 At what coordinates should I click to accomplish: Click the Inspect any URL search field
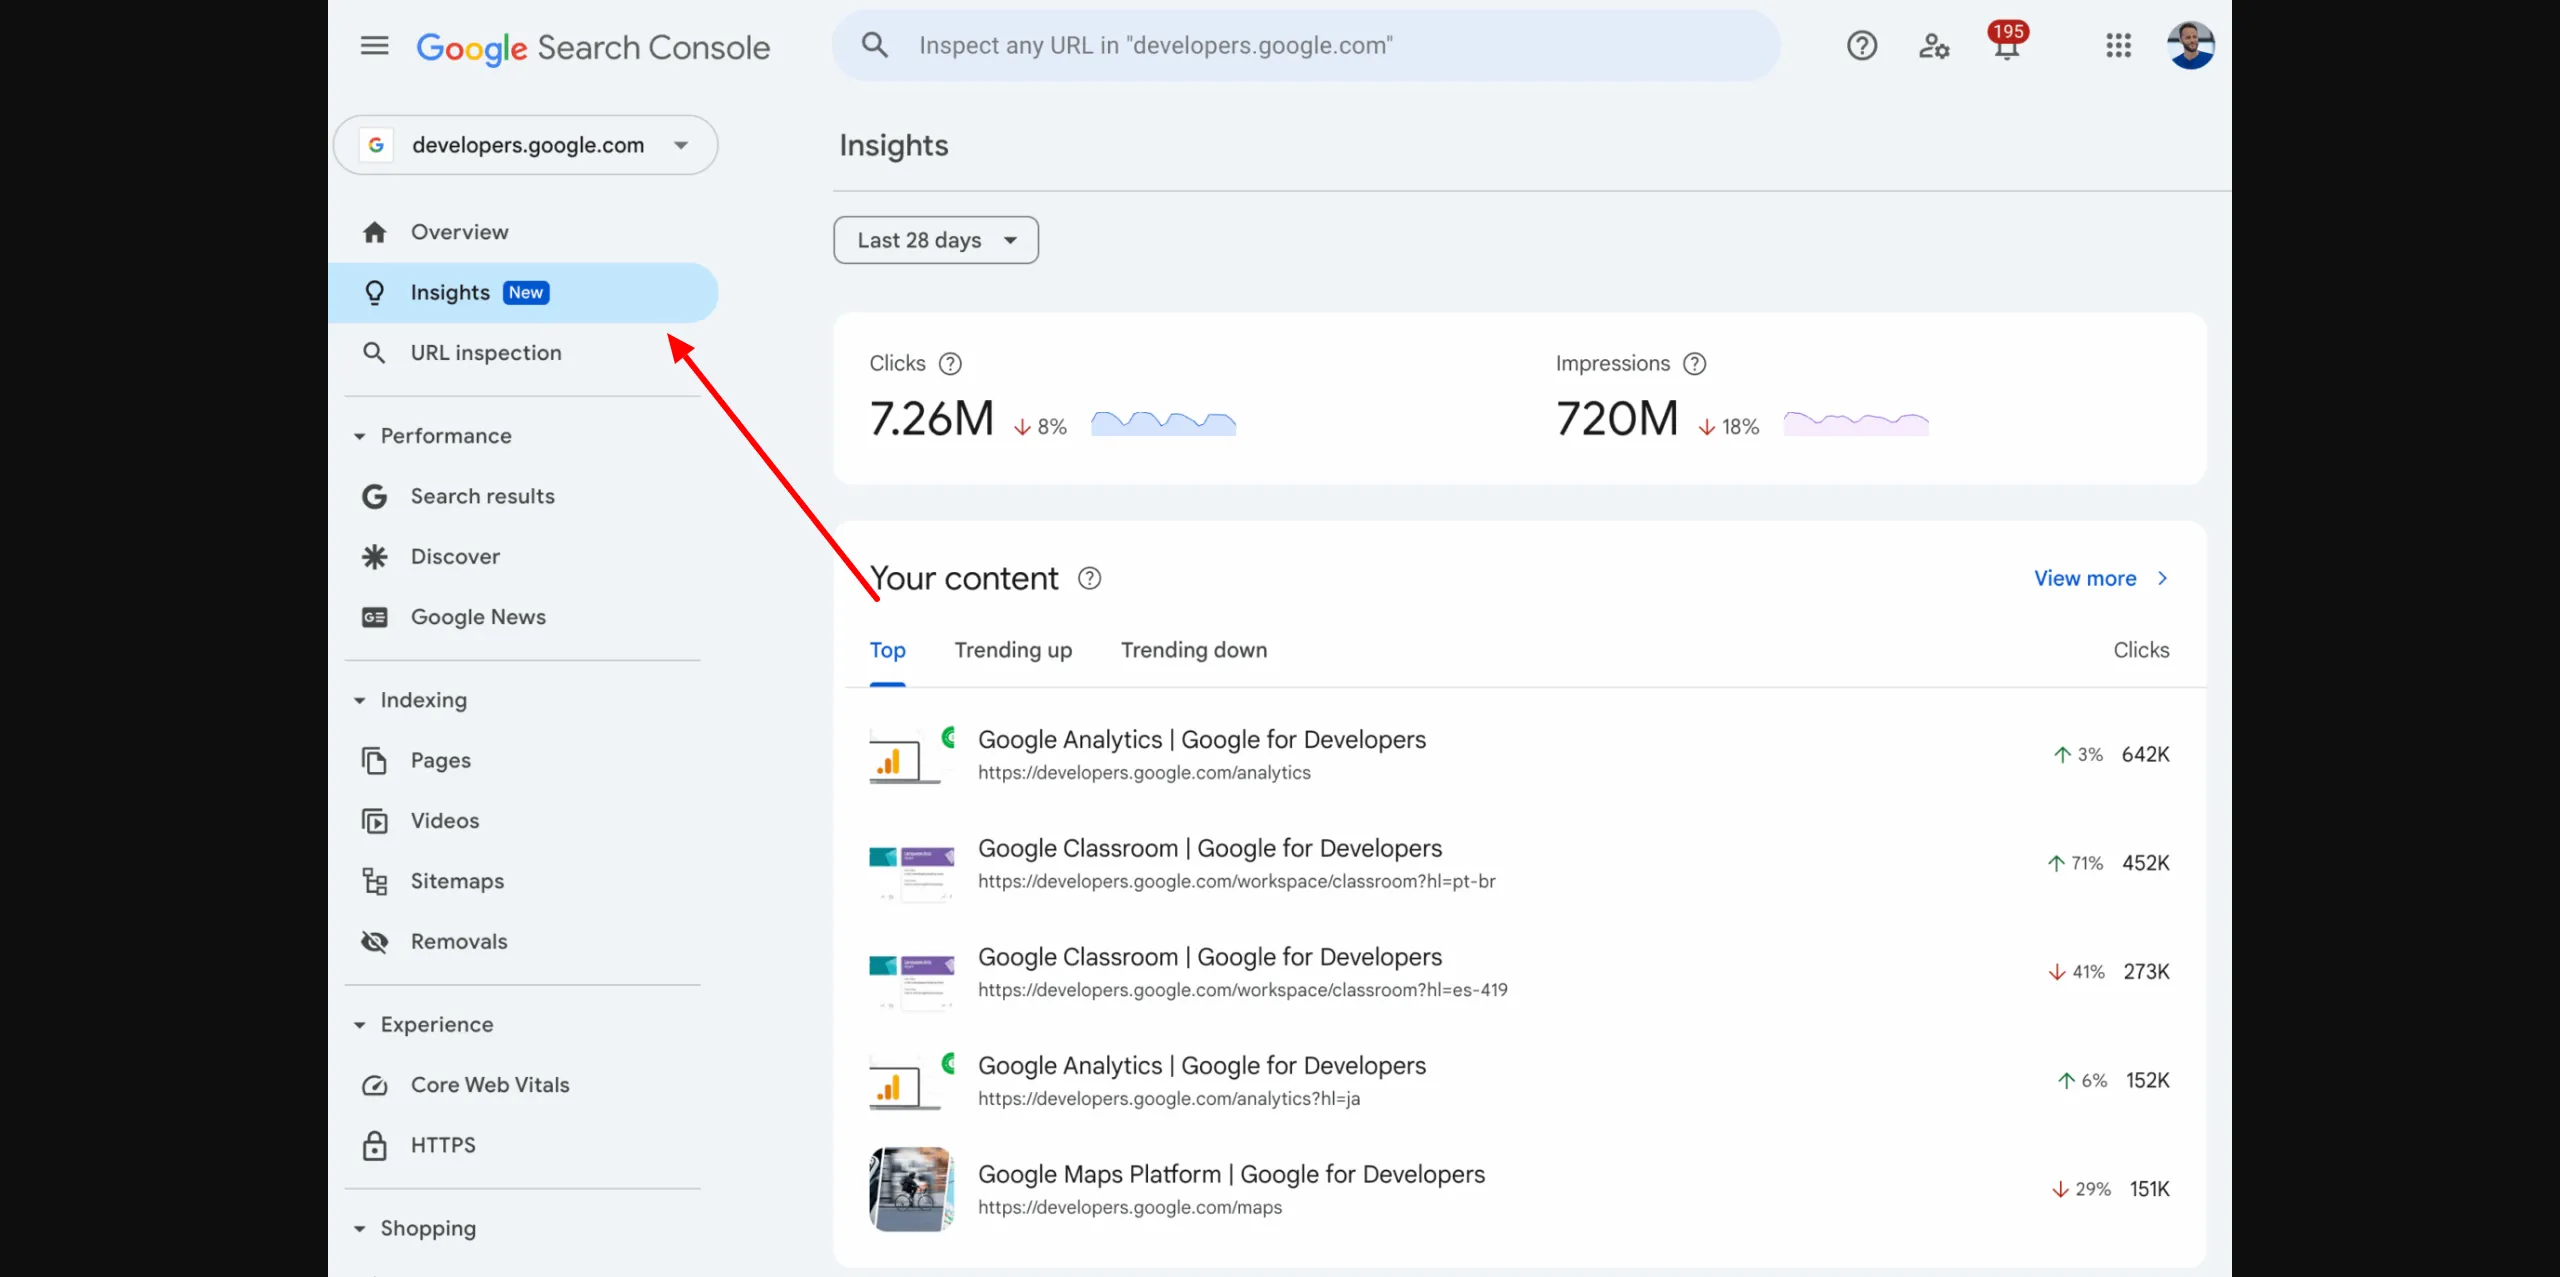(x=1306, y=46)
